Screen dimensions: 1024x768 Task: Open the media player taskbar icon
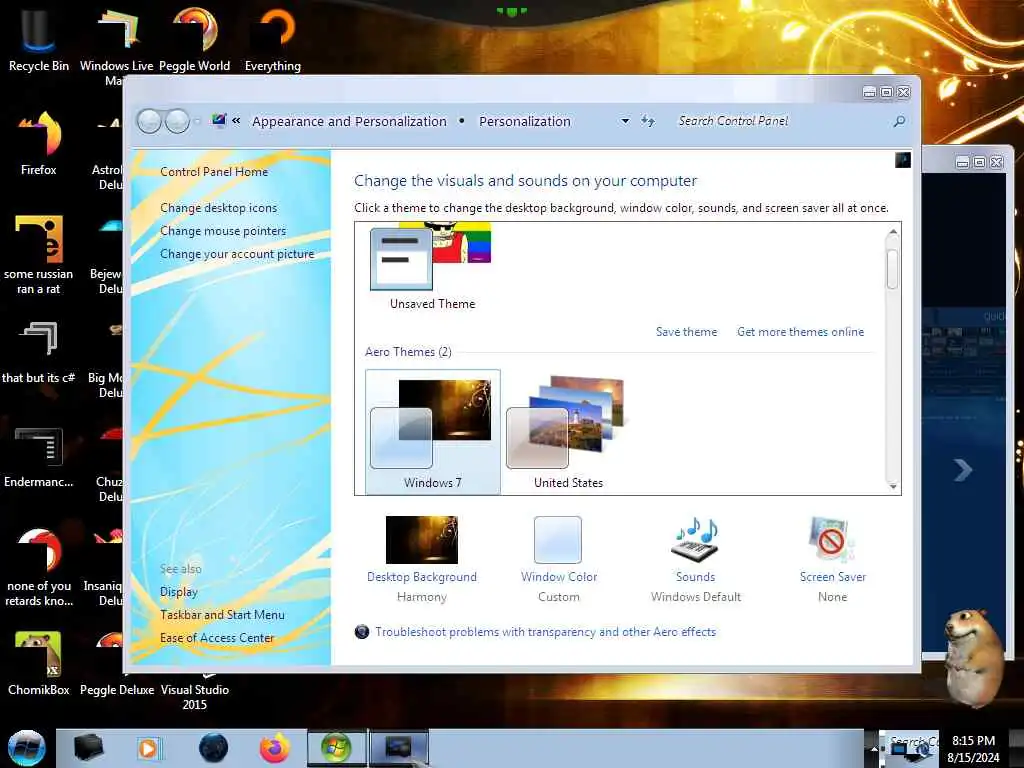(x=148, y=748)
